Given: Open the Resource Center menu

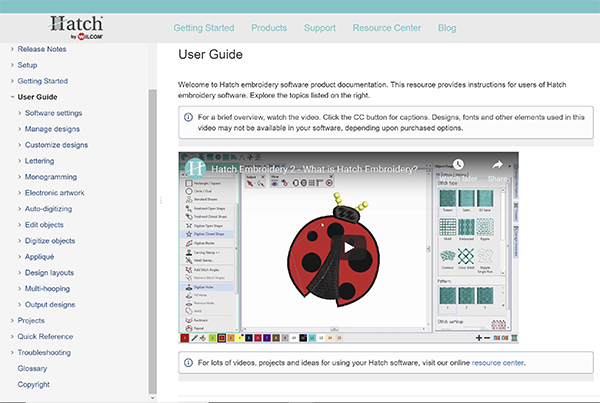Looking at the screenshot, I should point(386,28).
